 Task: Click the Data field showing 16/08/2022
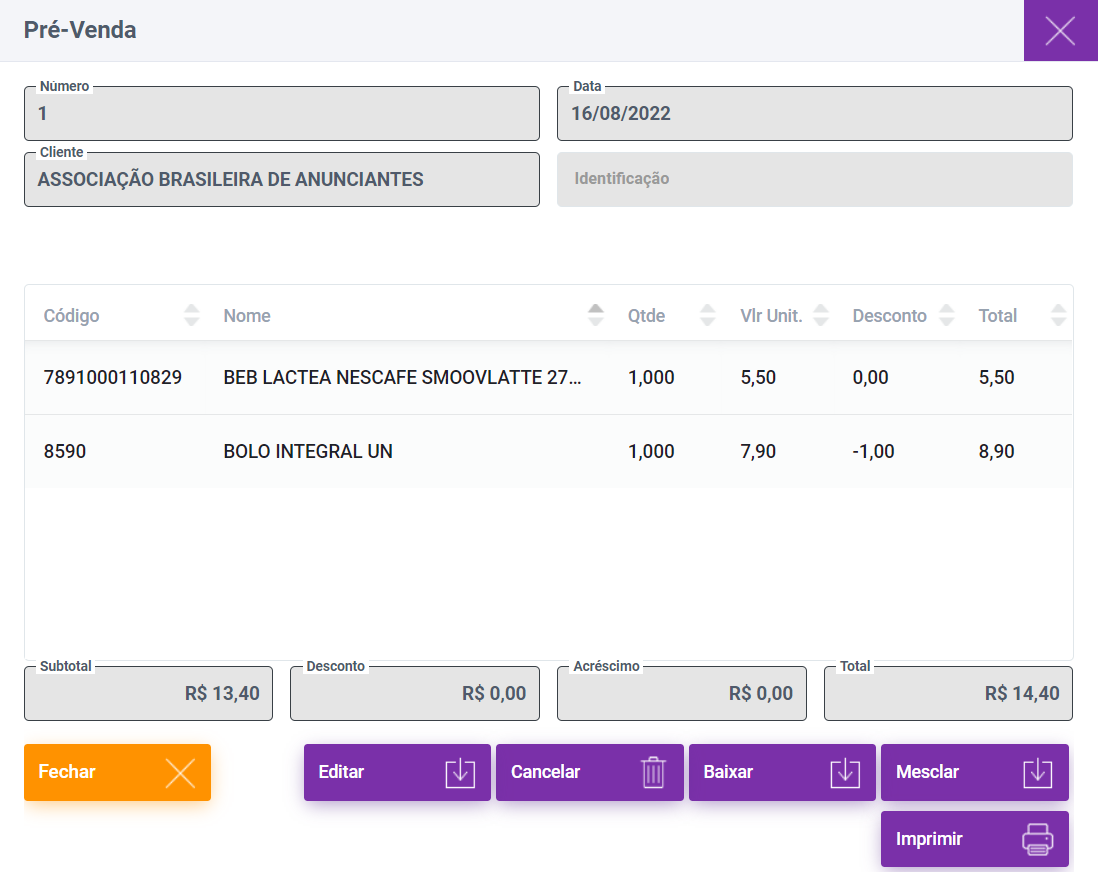[814, 114]
